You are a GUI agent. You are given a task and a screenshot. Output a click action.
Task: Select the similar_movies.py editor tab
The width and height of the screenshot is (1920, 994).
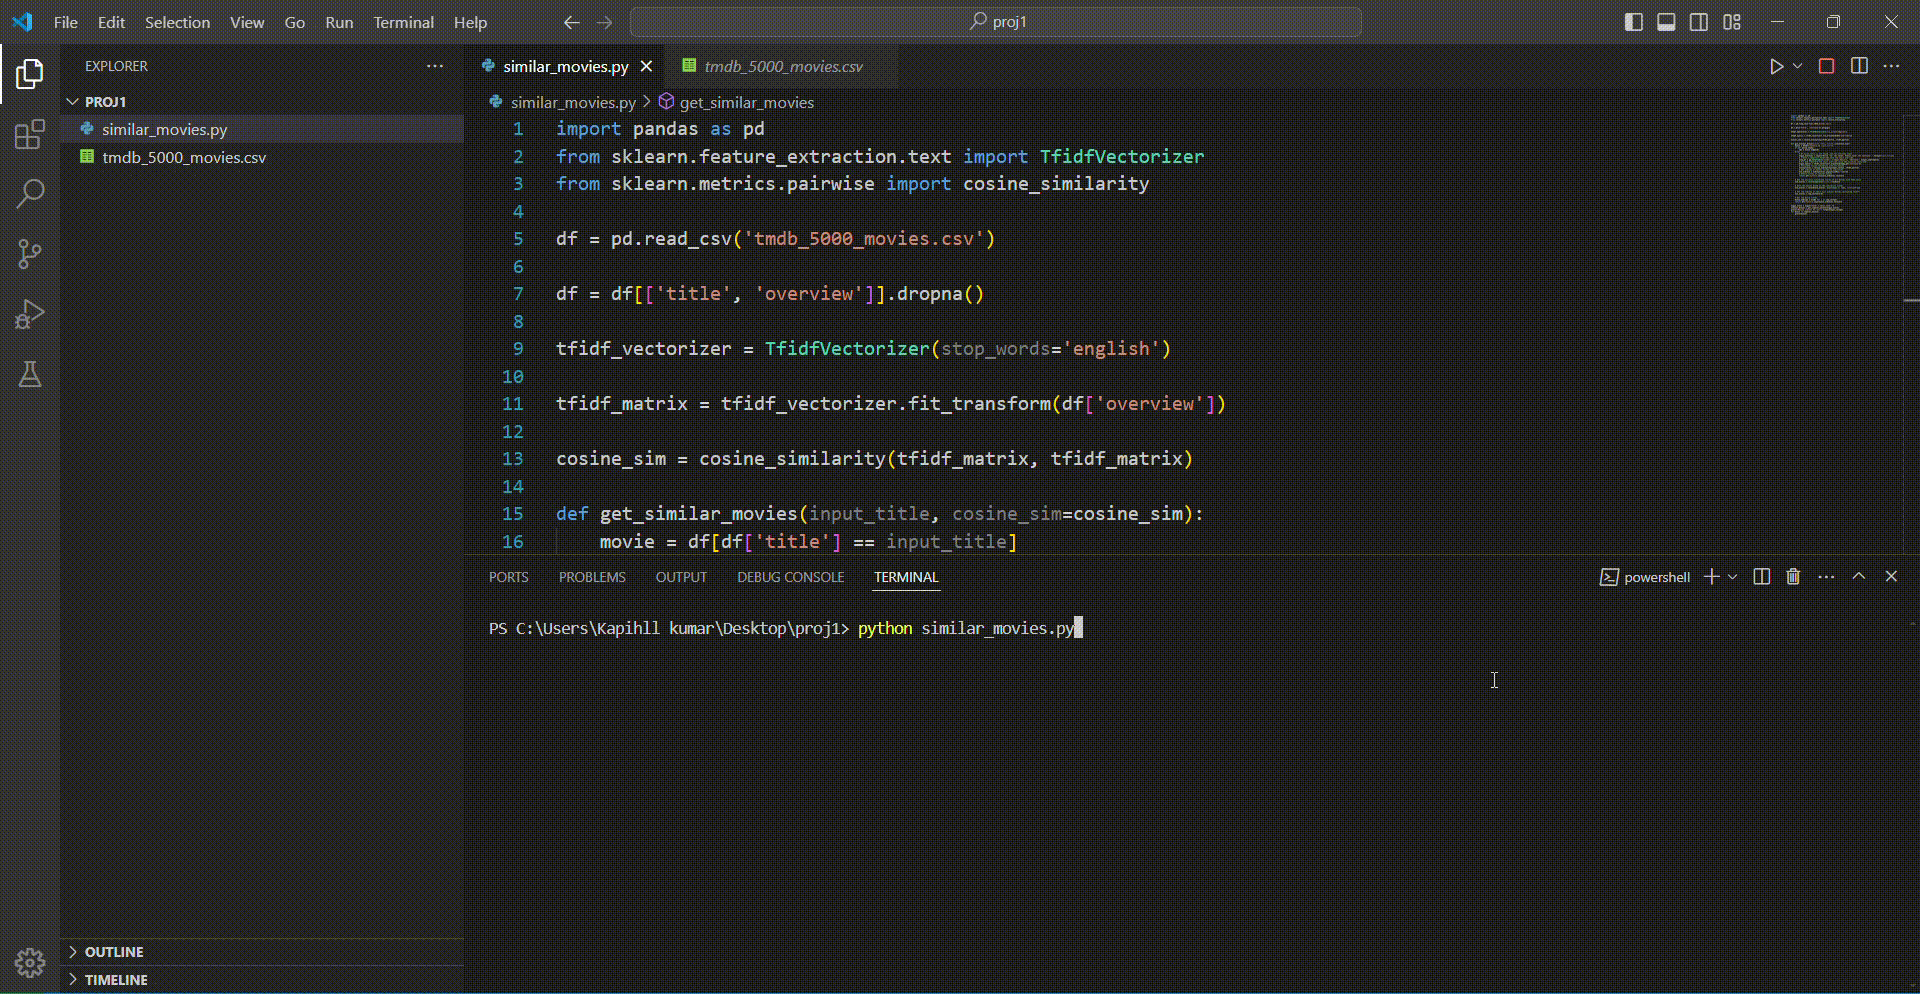[566, 66]
